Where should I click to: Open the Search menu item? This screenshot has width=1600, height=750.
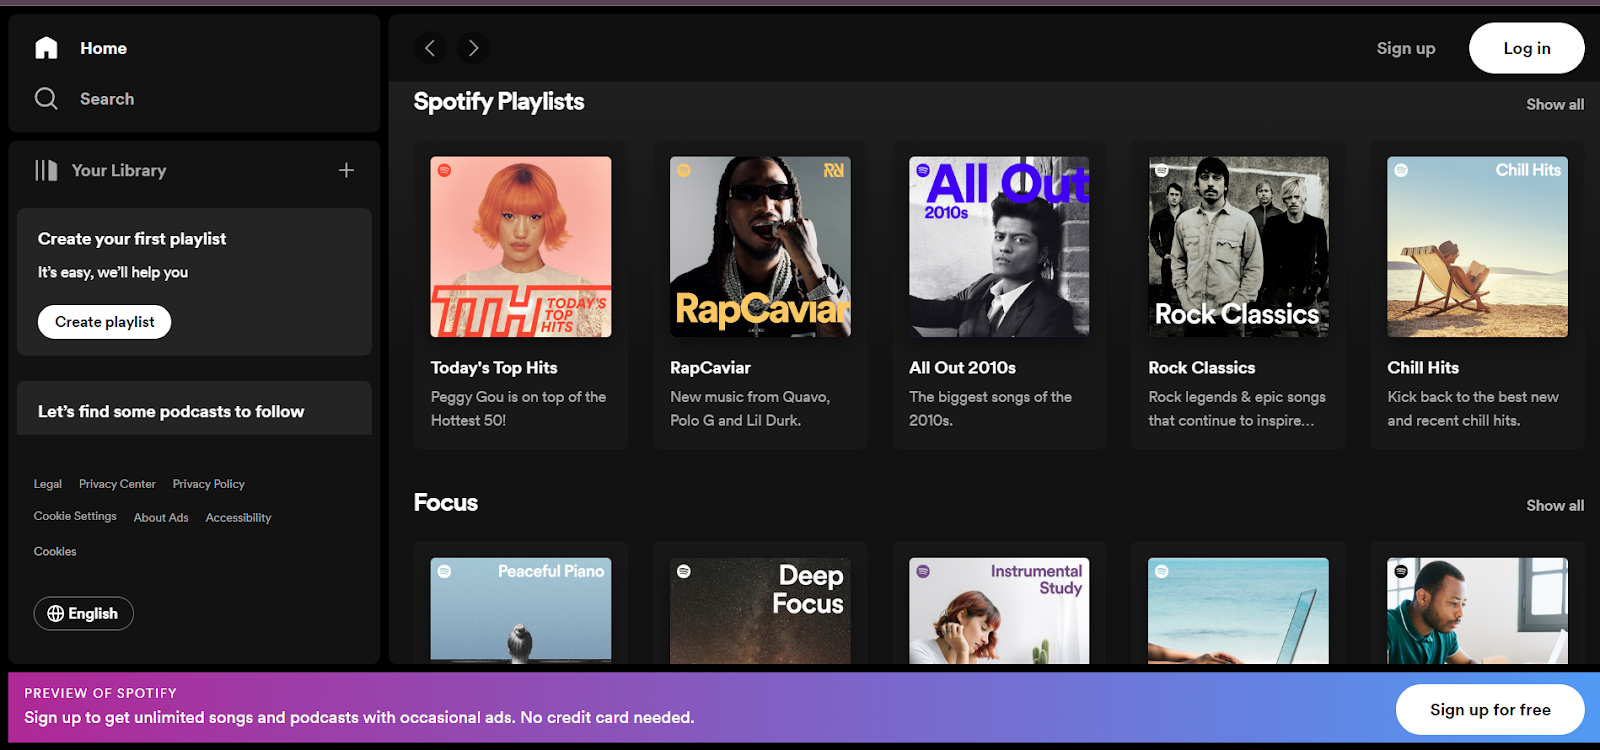pyautogui.click(x=107, y=99)
